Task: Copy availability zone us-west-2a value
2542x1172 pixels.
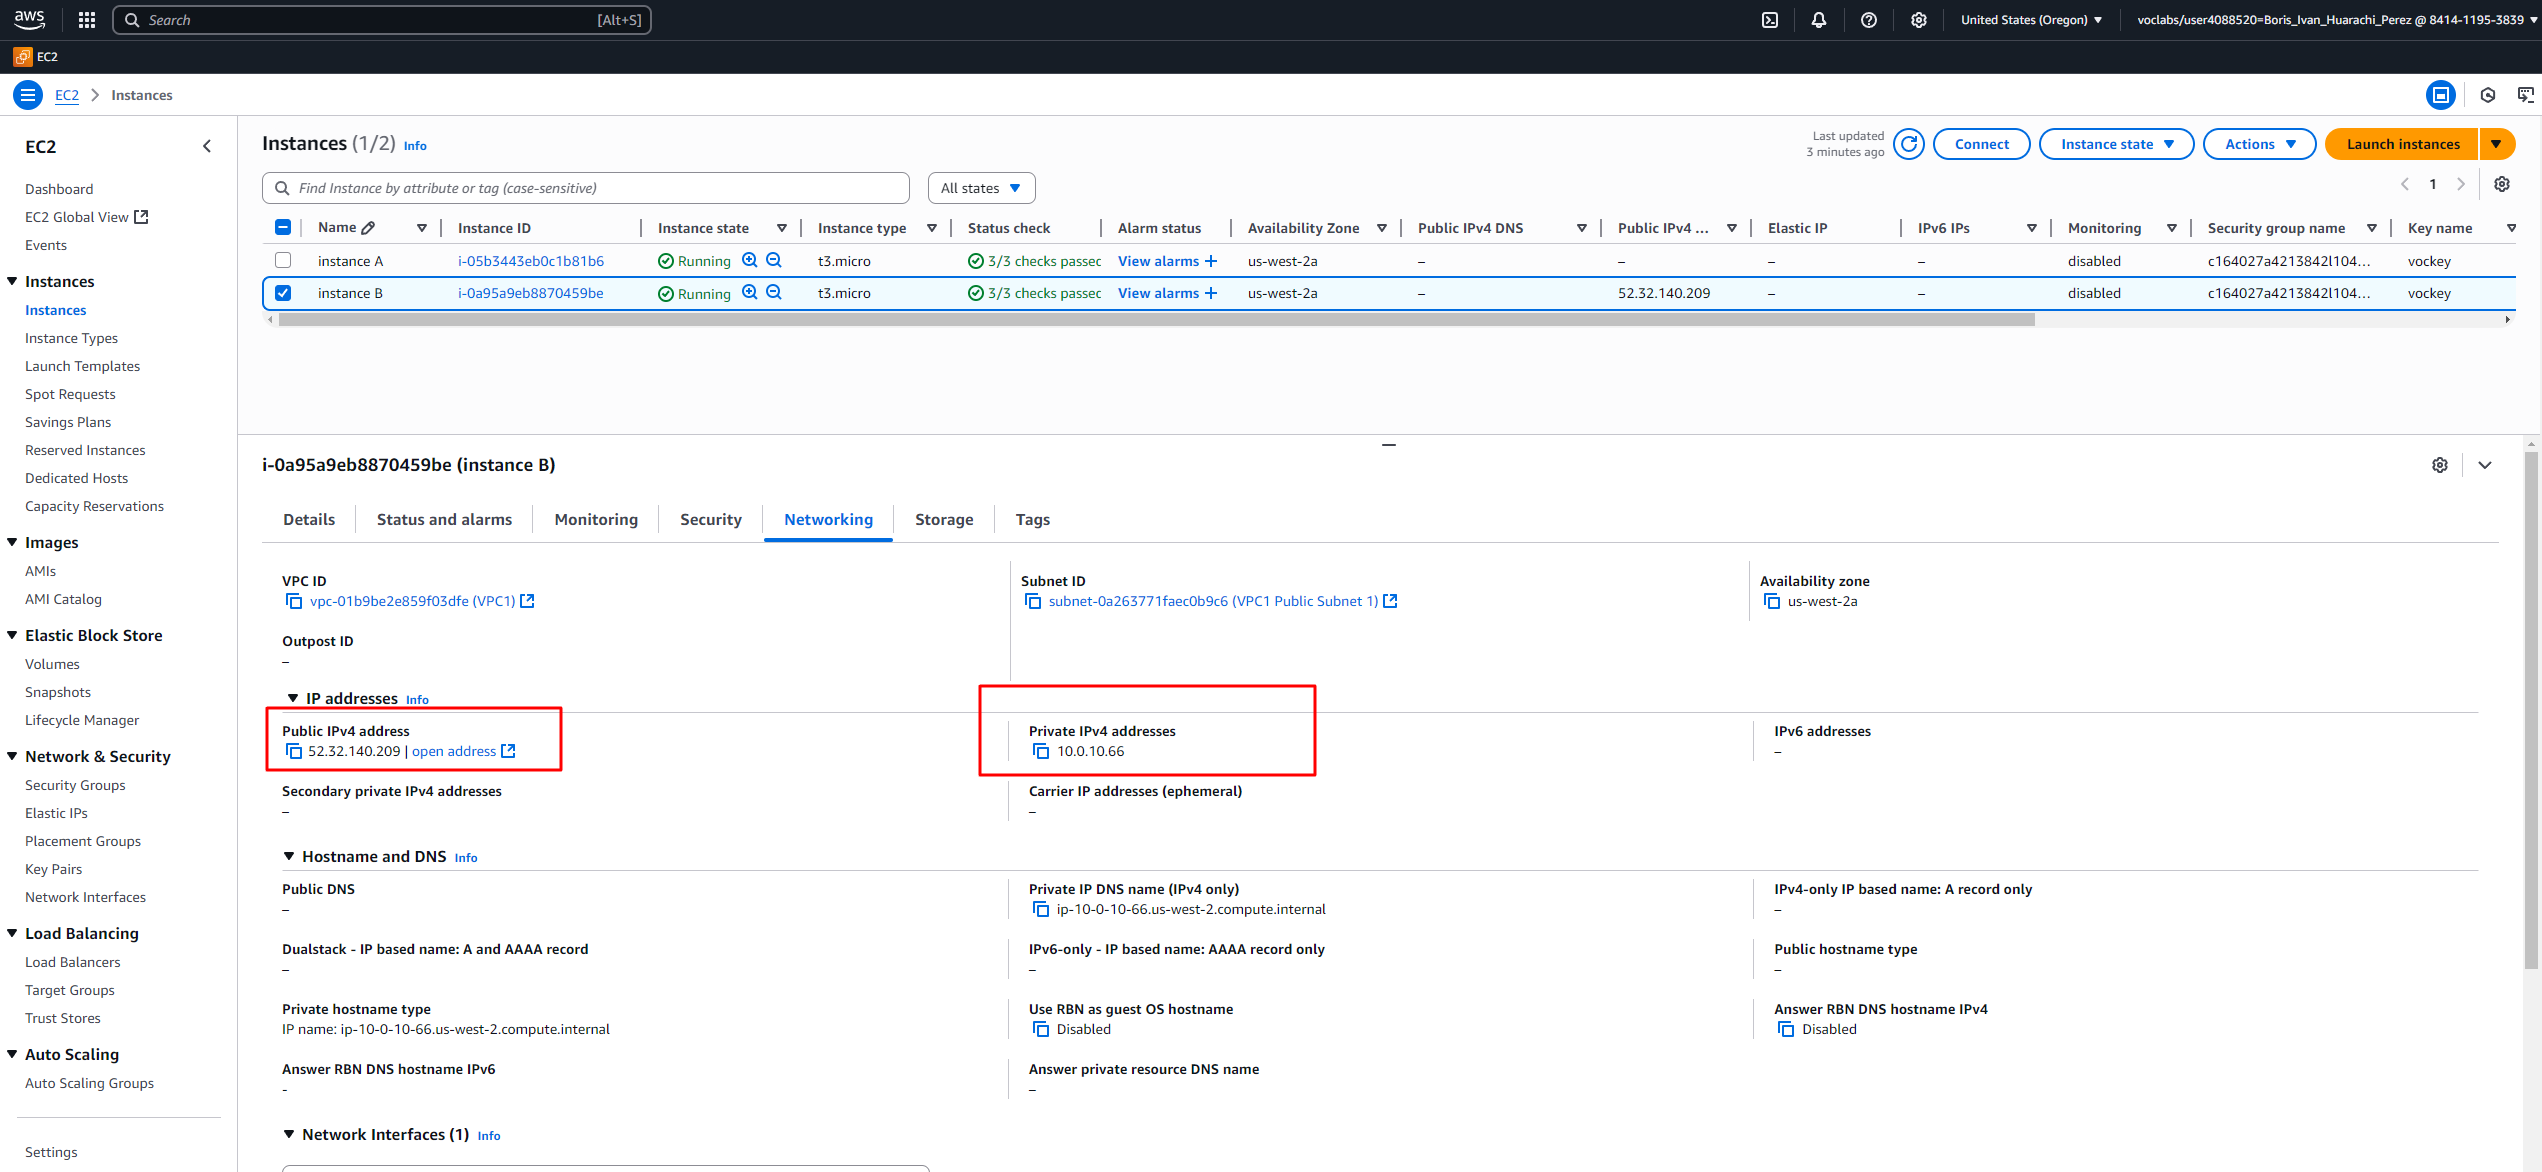Action: (x=1772, y=601)
